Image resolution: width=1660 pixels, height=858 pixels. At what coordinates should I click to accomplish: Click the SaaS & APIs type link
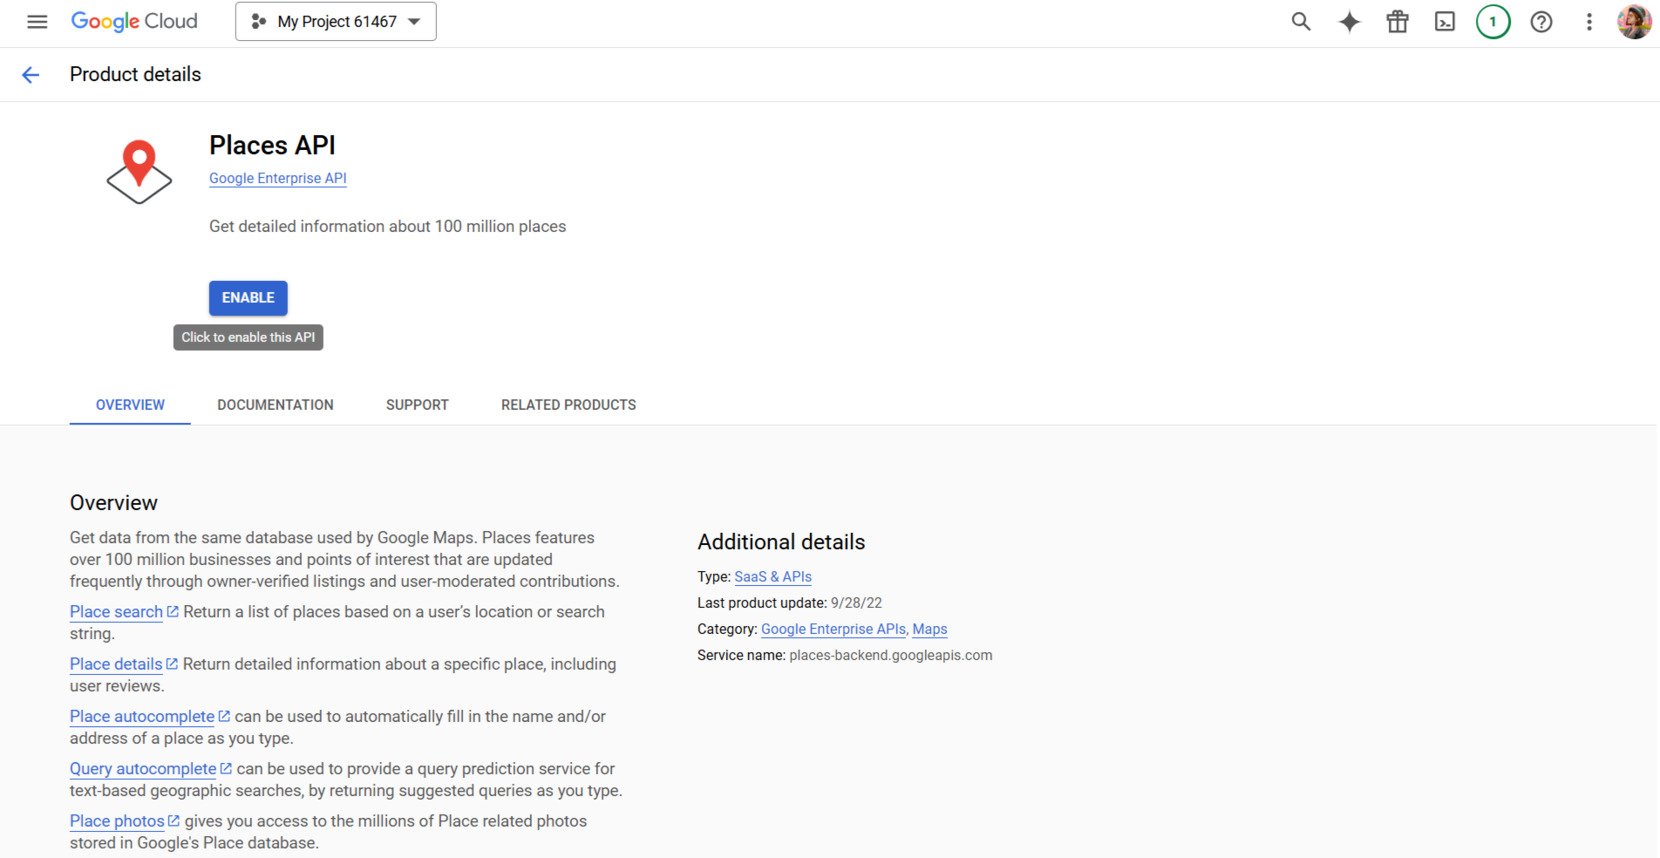[x=773, y=577]
